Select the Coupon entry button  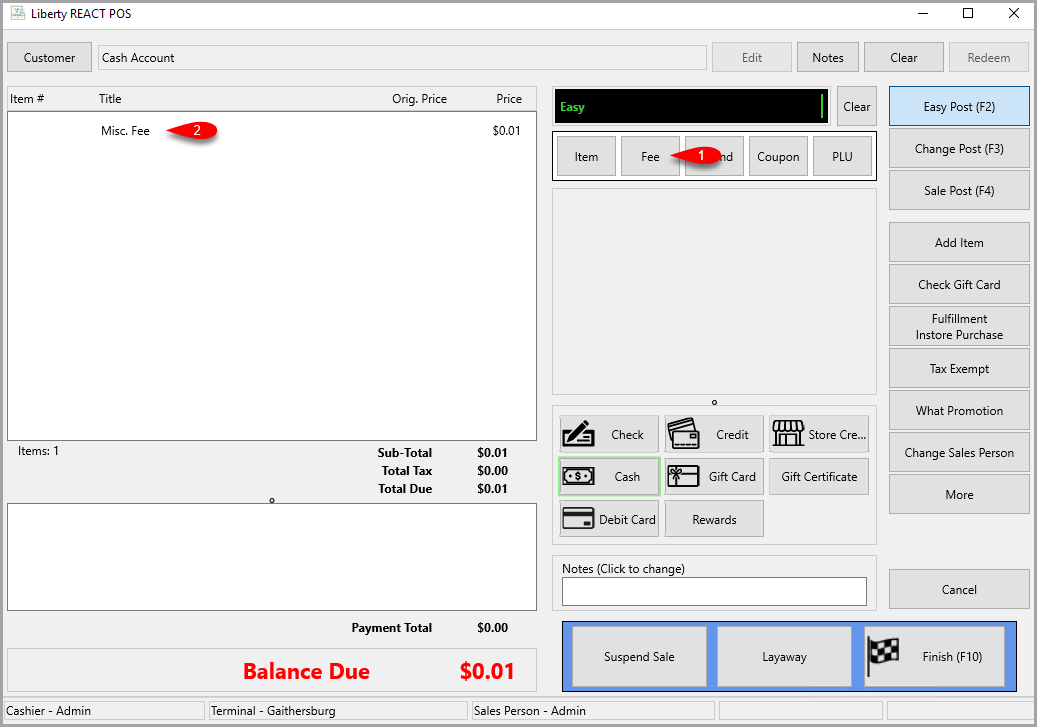[x=778, y=157]
